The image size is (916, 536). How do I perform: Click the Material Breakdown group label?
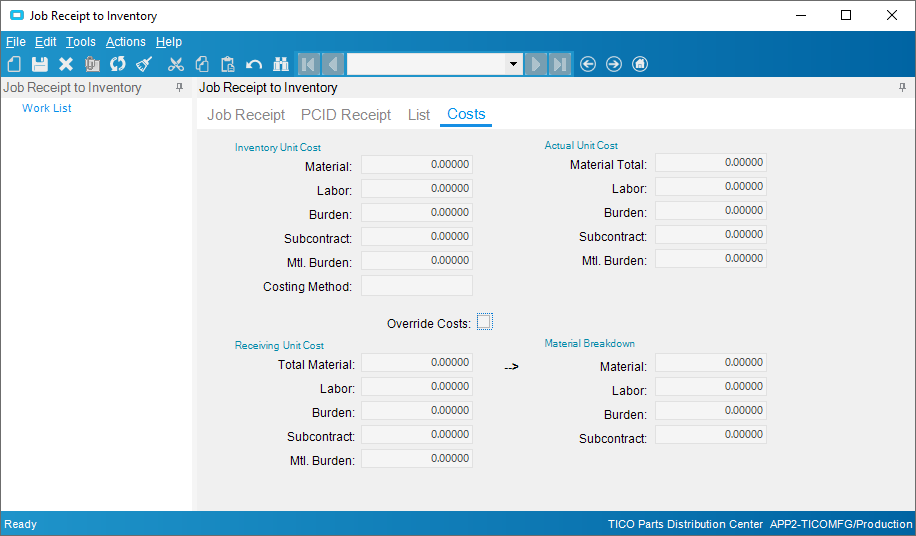click(x=589, y=343)
